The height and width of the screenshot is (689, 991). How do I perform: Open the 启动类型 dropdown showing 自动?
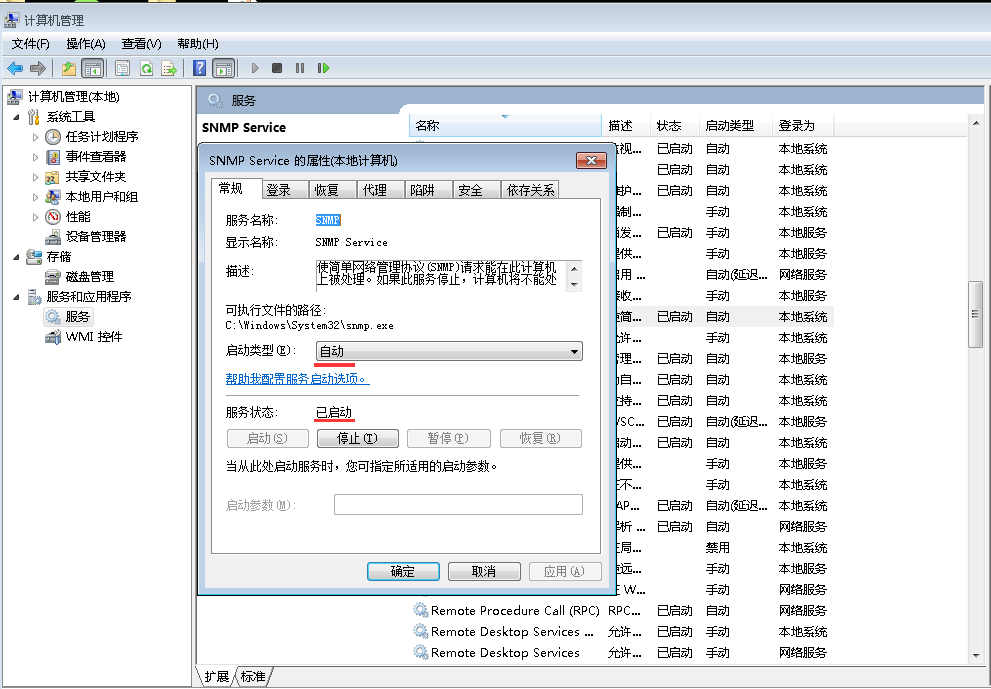click(449, 351)
